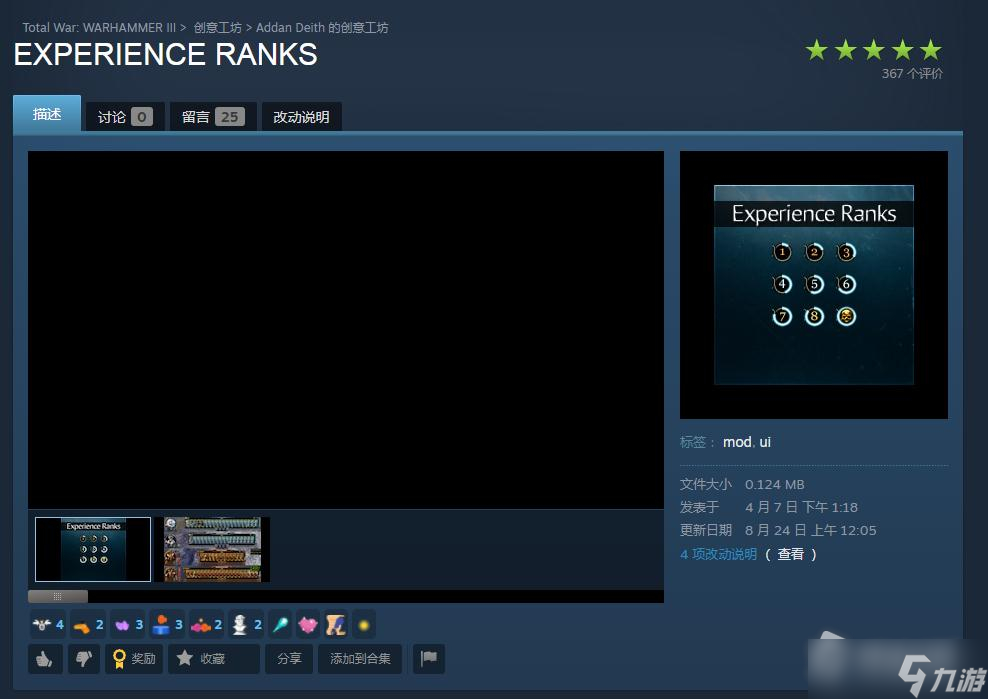Click the main black media viewer

[x=346, y=330]
